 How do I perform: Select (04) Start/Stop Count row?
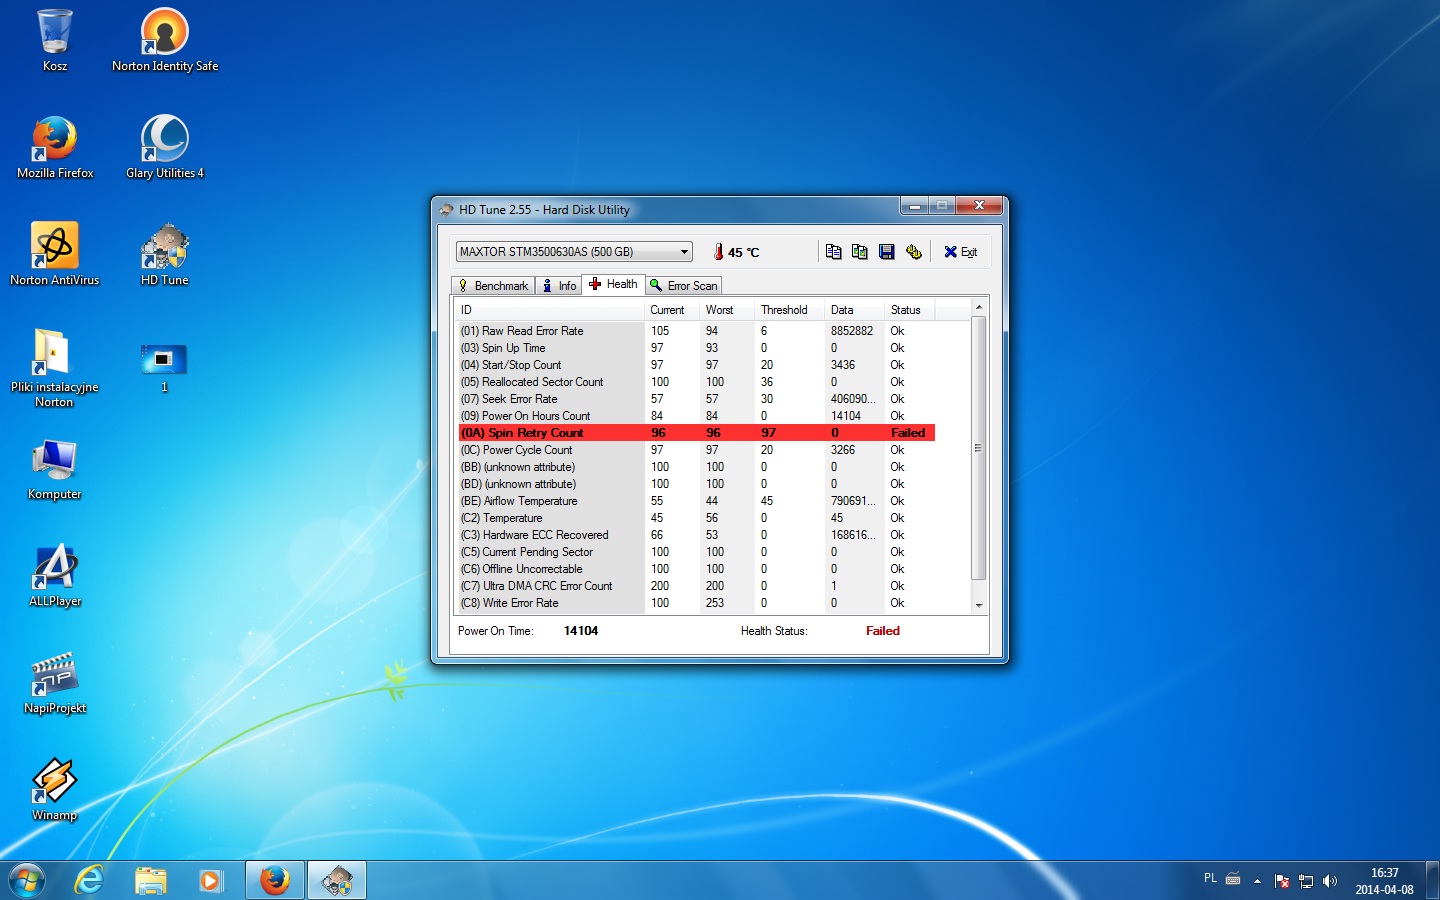coord(696,365)
